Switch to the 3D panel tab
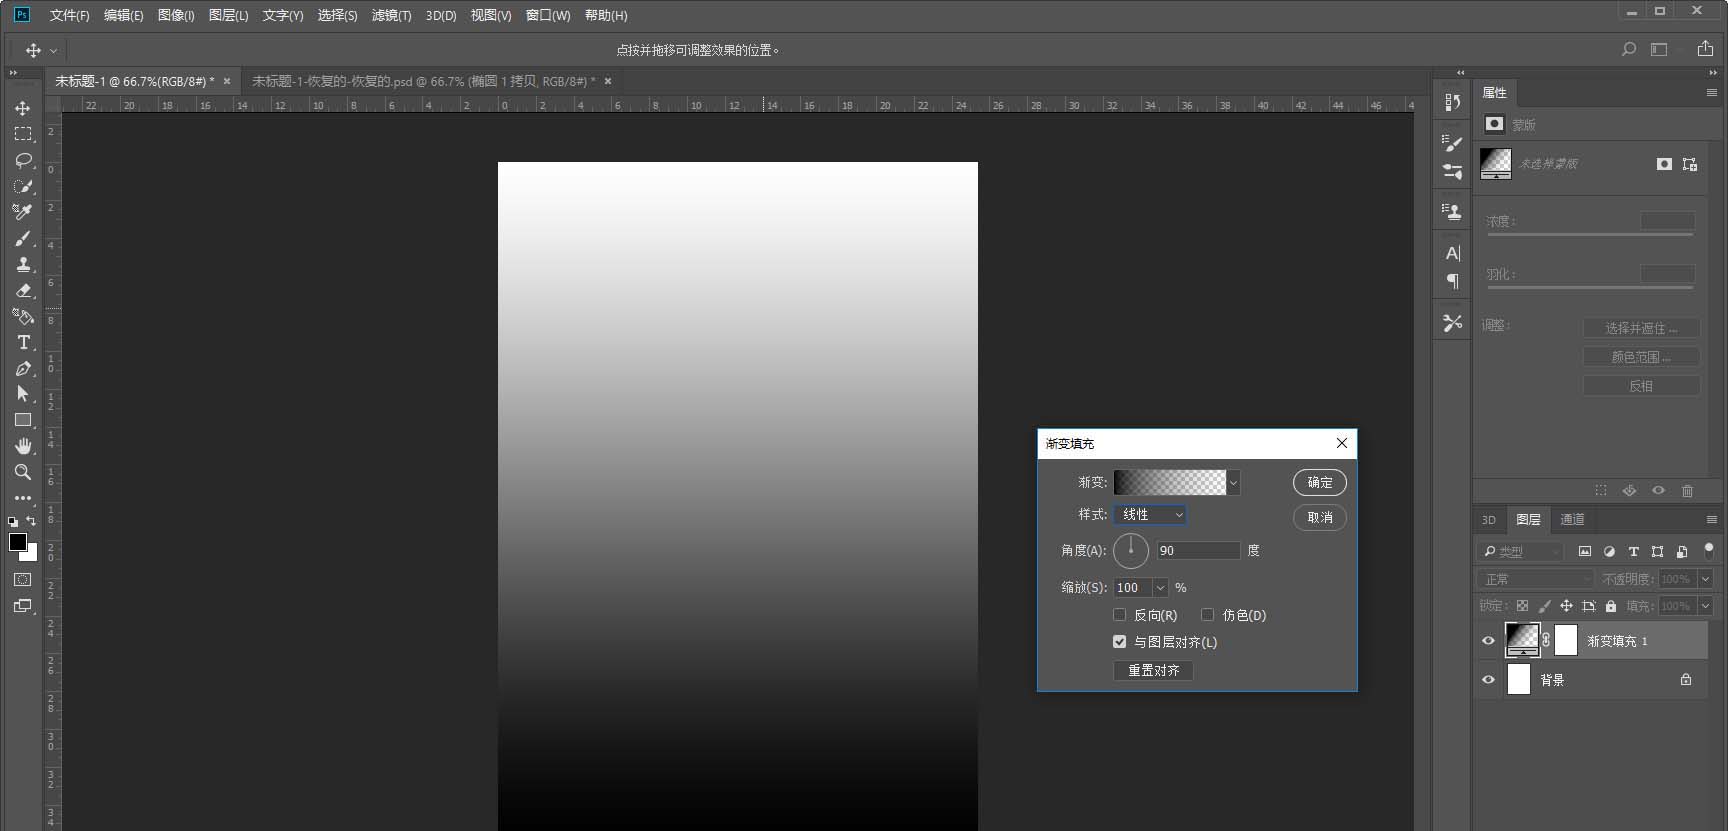The width and height of the screenshot is (1728, 831). coord(1488,519)
